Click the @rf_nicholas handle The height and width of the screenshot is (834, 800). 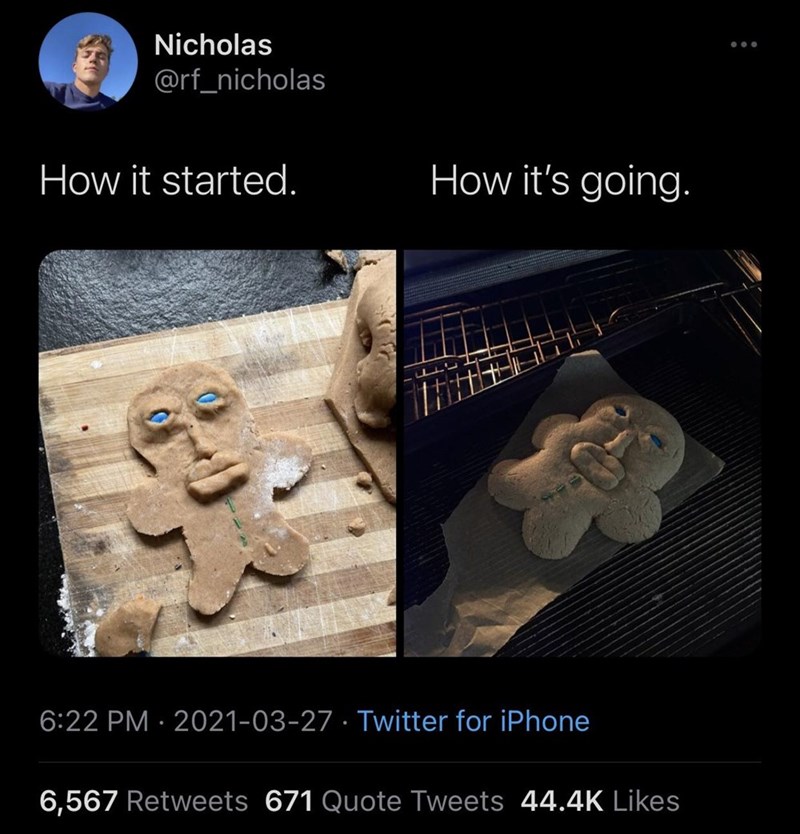(240, 79)
